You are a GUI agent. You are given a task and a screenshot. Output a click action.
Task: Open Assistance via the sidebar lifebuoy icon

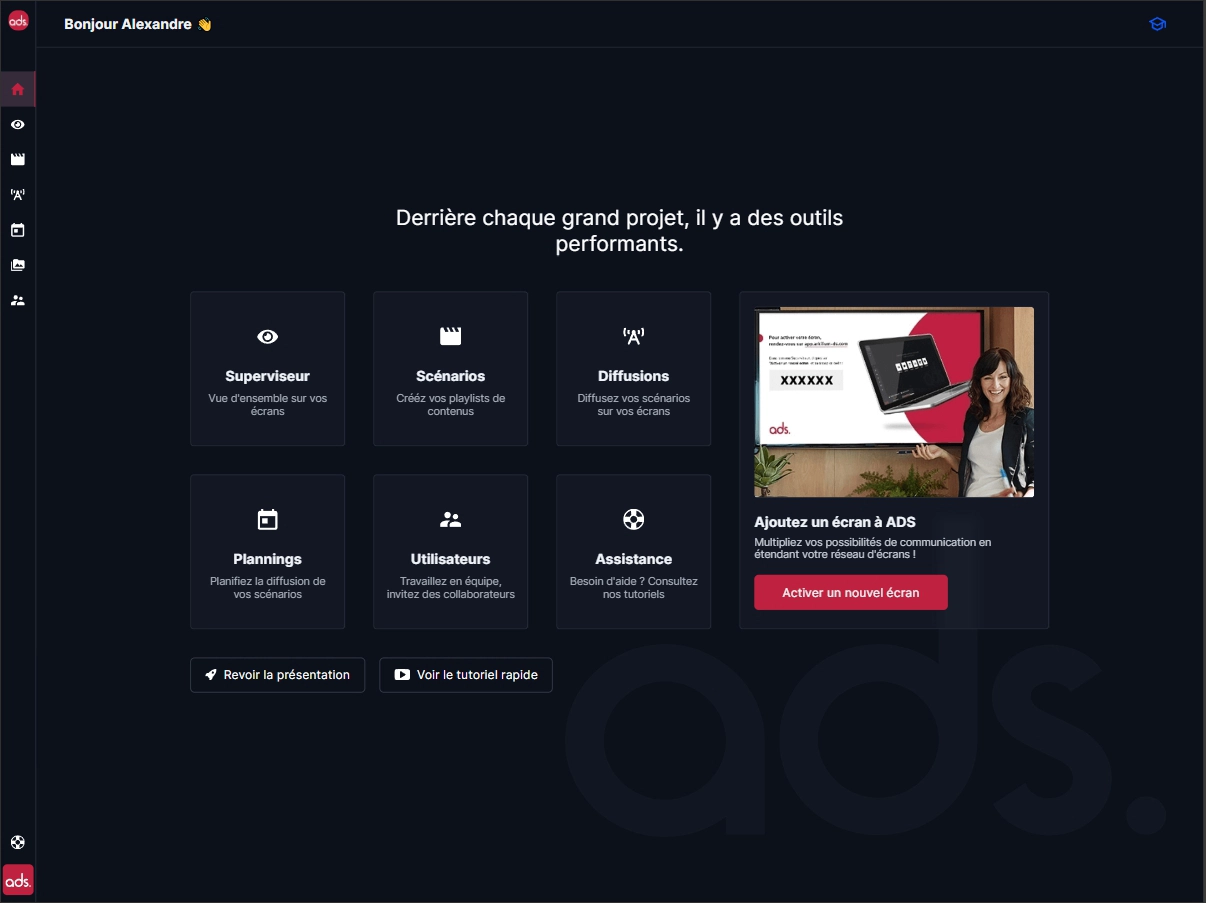pos(17,842)
